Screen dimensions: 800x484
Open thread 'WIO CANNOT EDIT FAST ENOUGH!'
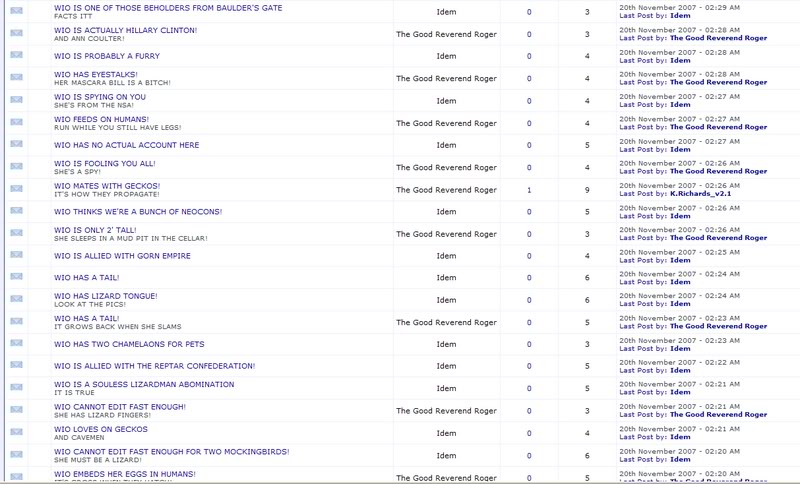pyautogui.click(x=120, y=407)
